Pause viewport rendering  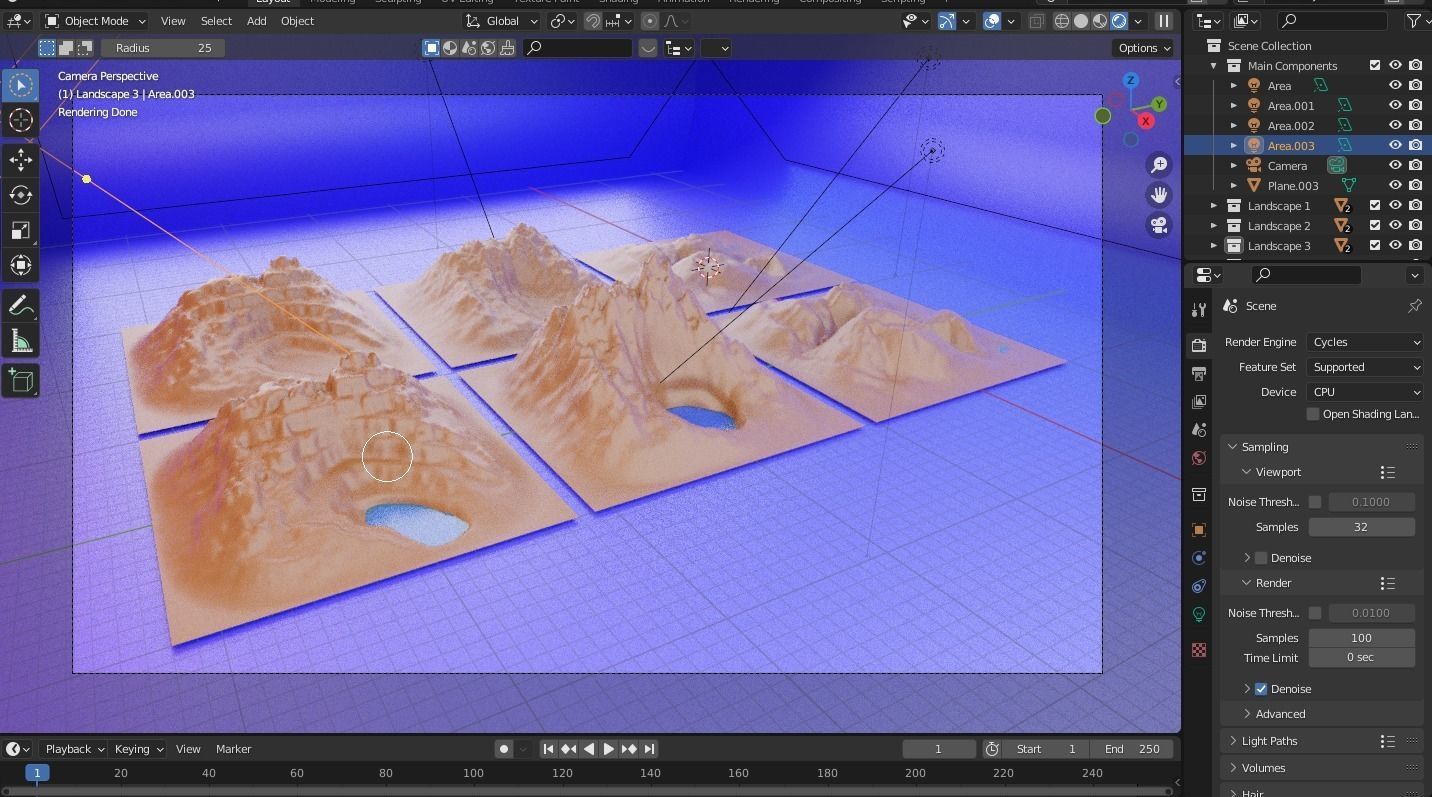pos(1164,21)
